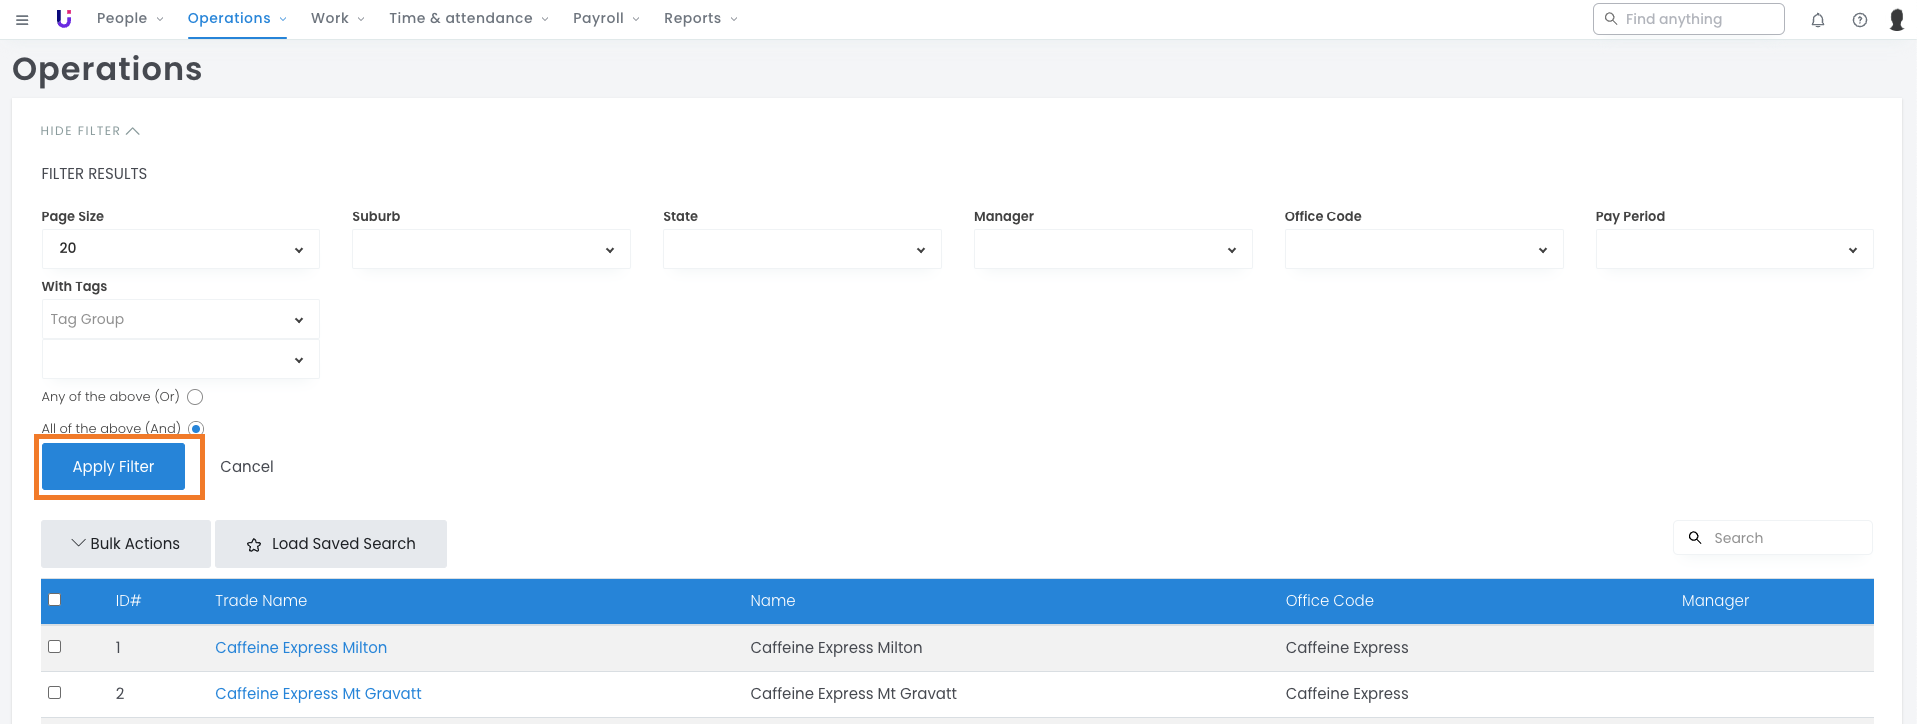Open the user profile avatar
1917x724 pixels.
pyautogui.click(x=1895, y=20)
